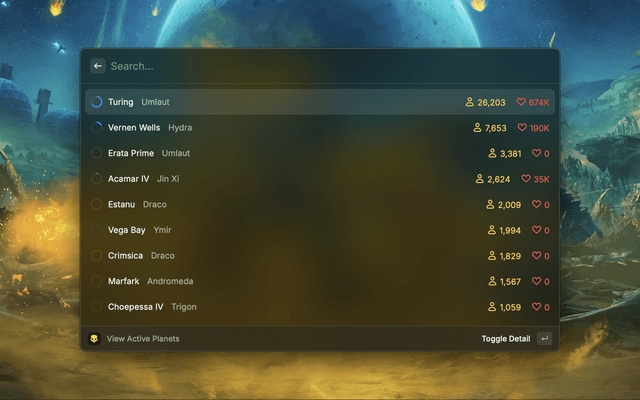This screenshot has height=400, width=640.
Task: Click the Helldivers skull extension icon
Action: pyautogui.click(x=94, y=339)
